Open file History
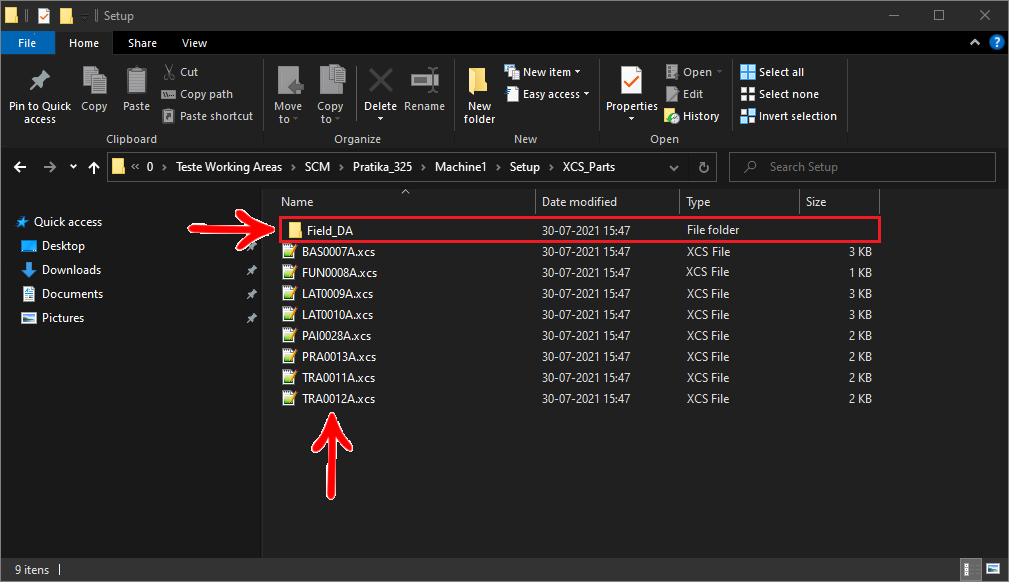Image resolution: width=1009 pixels, height=582 pixels. coord(692,116)
